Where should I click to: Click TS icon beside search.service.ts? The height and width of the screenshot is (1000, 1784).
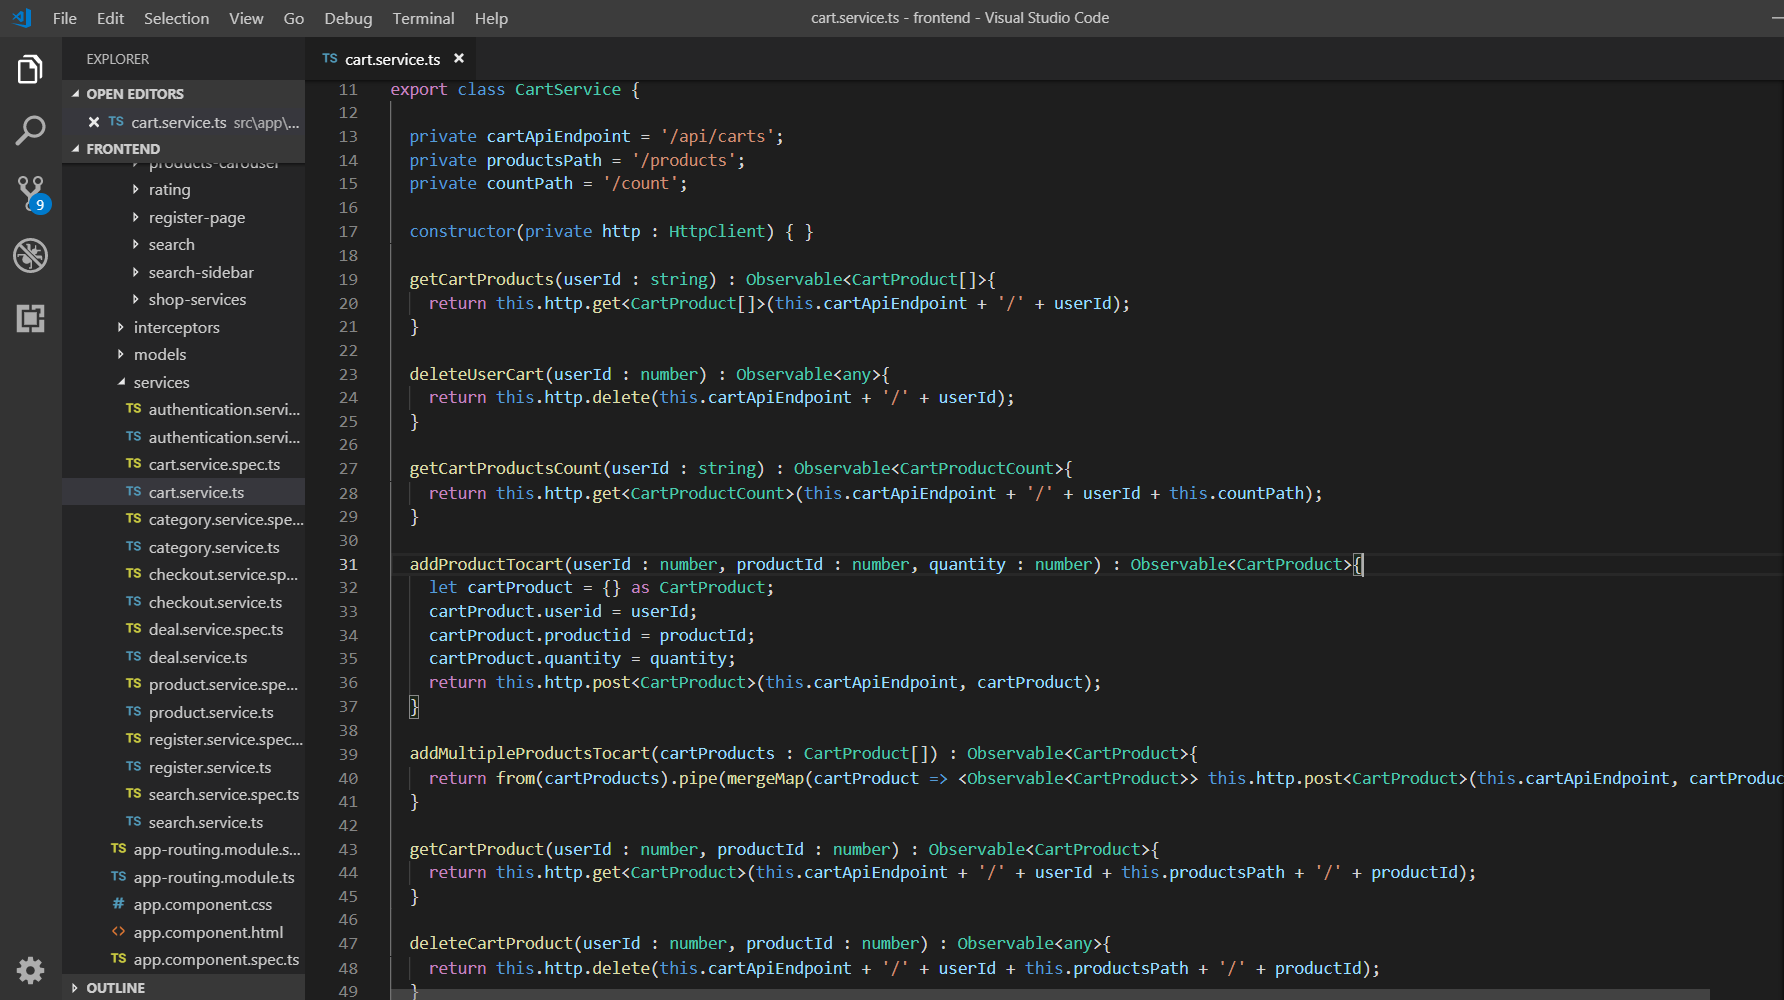(133, 822)
